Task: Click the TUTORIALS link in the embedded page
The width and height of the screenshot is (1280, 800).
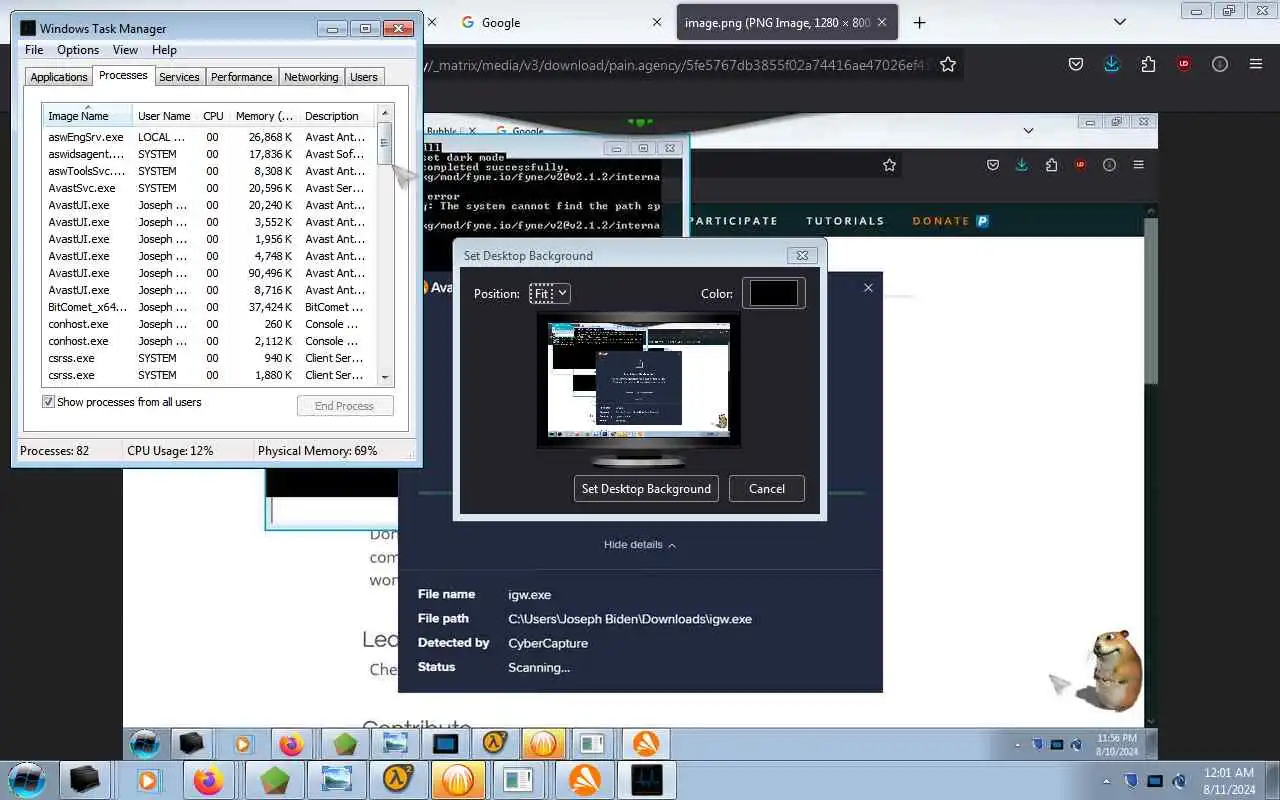Action: (x=845, y=221)
